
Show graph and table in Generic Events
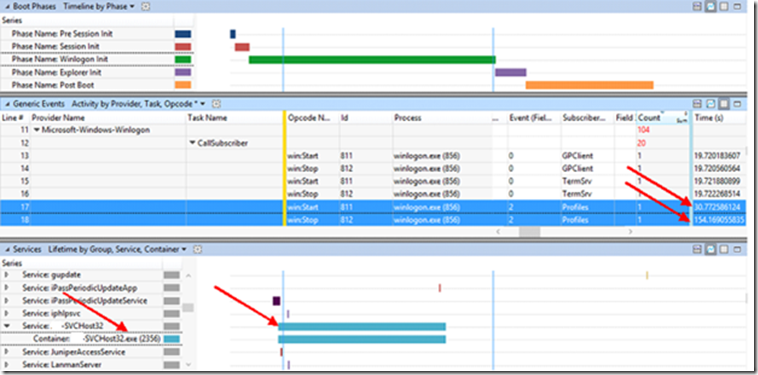tap(697, 103)
